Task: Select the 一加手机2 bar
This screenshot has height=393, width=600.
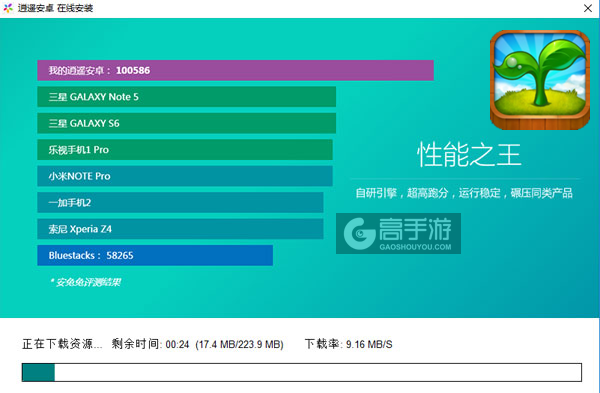Action: click(x=180, y=202)
